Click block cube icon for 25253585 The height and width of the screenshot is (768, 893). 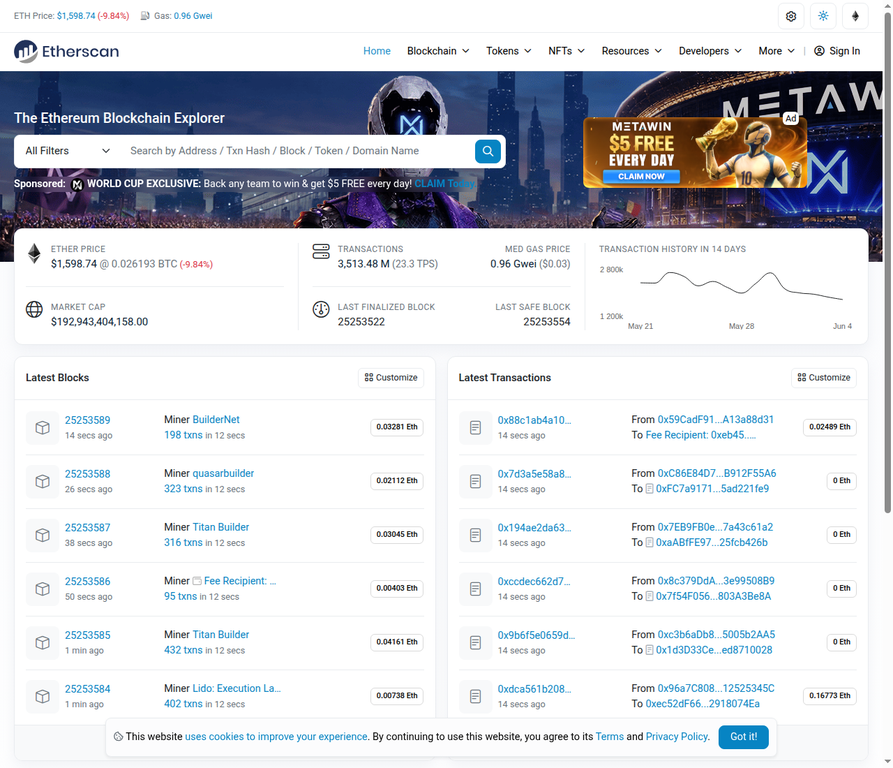(x=42, y=642)
